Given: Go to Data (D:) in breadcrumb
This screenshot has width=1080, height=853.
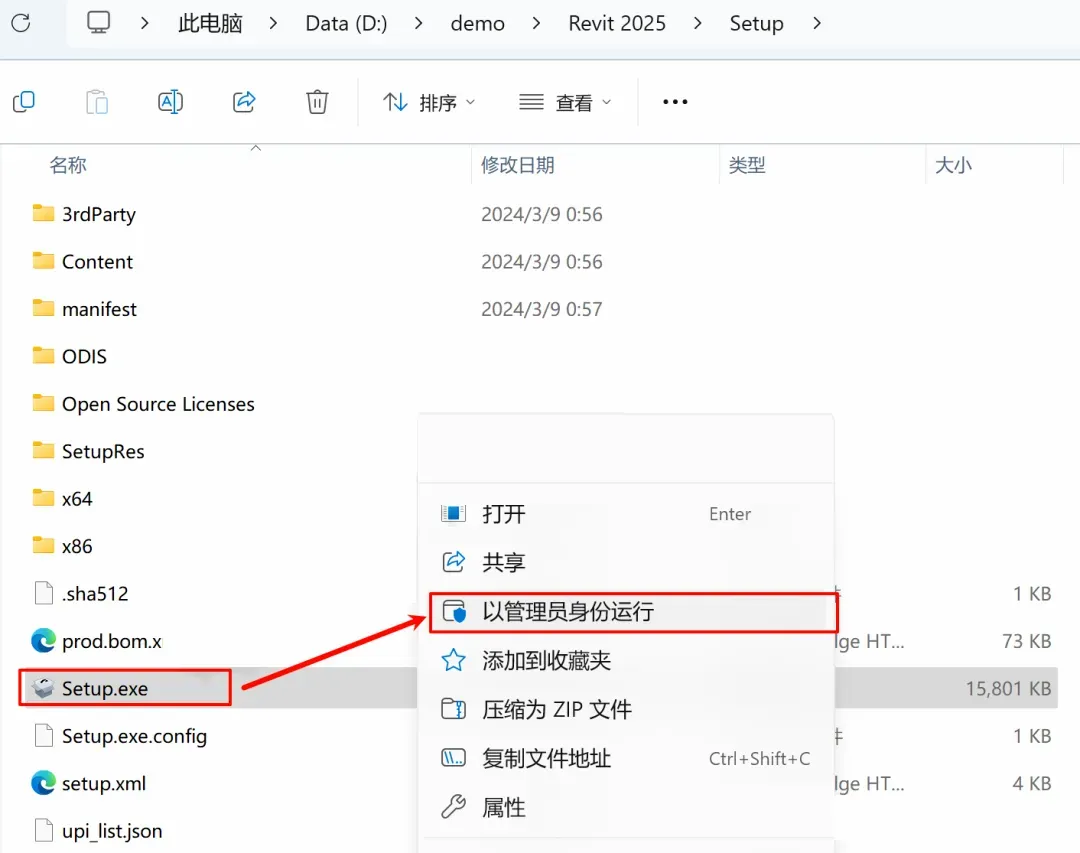Looking at the screenshot, I should tap(346, 23).
